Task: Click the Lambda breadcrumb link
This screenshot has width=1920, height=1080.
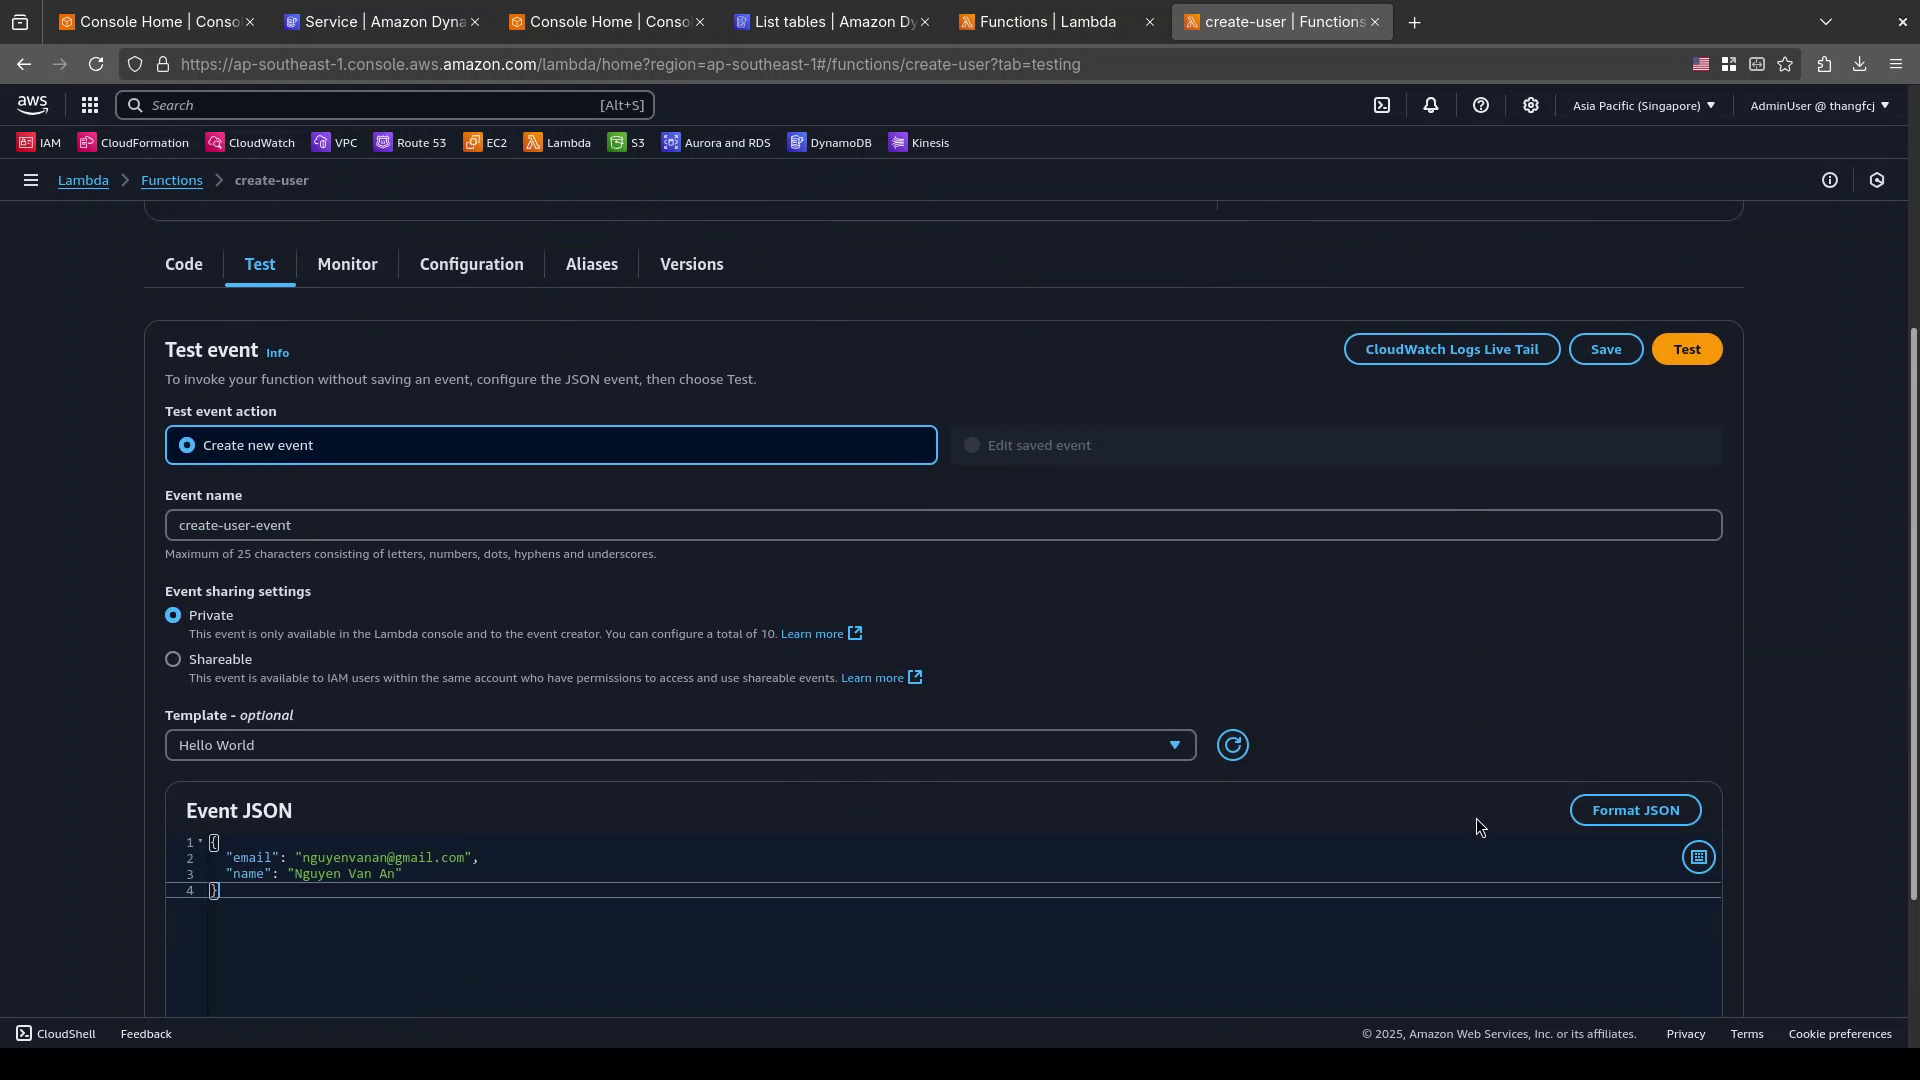Action: pyautogui.click(x=83, y=180)
